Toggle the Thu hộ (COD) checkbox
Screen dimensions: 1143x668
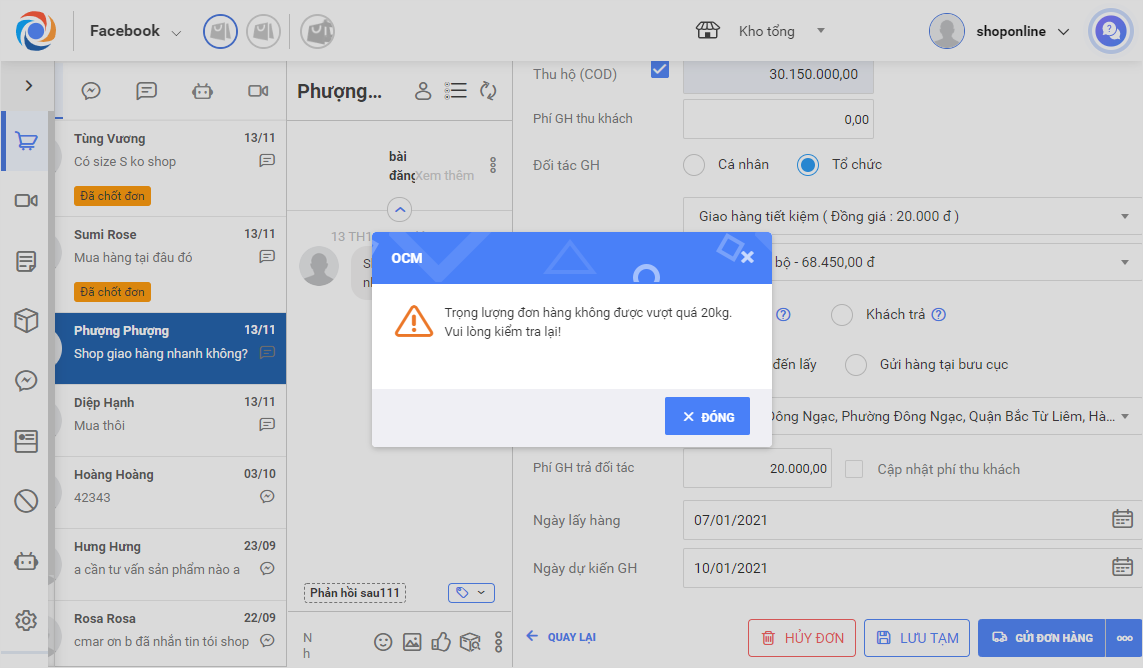coord(660,69)
